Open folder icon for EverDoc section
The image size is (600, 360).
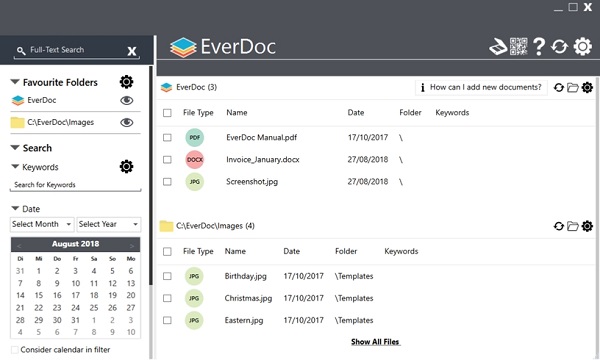(572, 87)
